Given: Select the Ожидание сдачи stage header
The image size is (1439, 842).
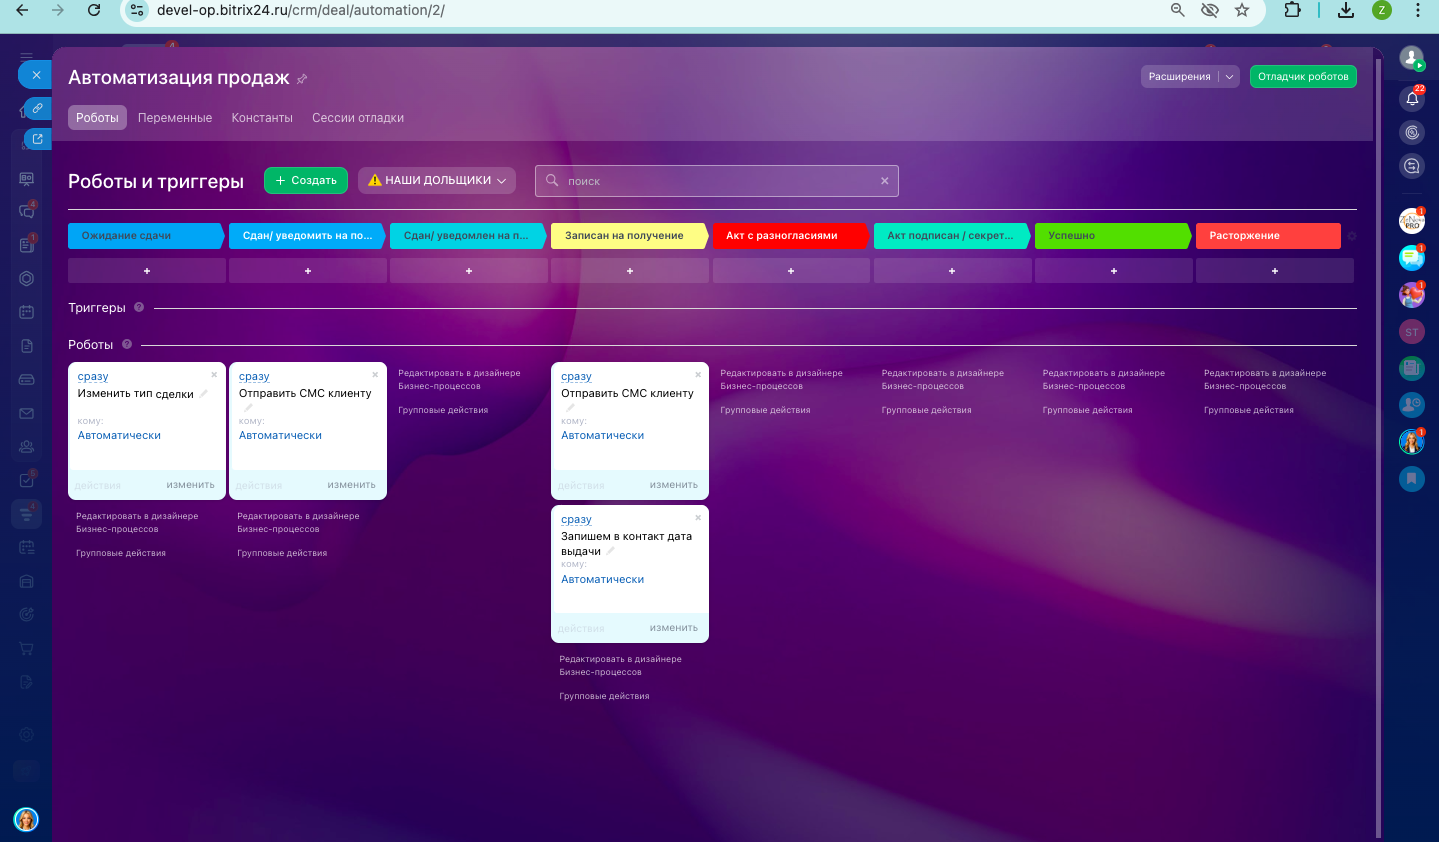Looking at the screenshot, I should (x=147, y=236).
